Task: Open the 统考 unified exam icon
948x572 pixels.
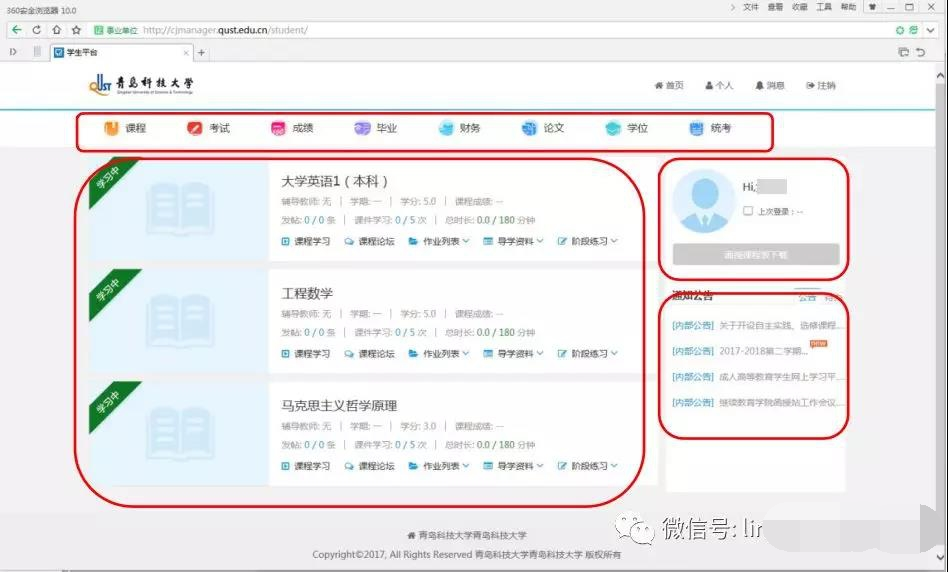Action: pyautogui.click(x=696, y=128)
